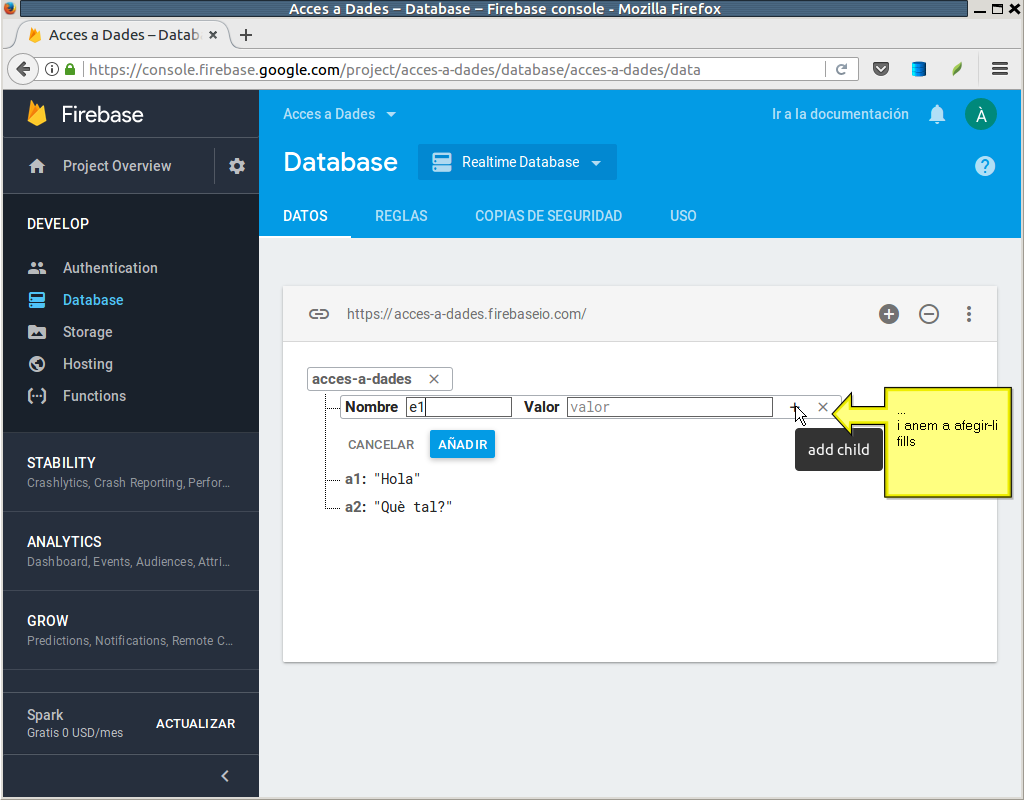Open the Firefox hamburger menu

tap(1000, 69)
